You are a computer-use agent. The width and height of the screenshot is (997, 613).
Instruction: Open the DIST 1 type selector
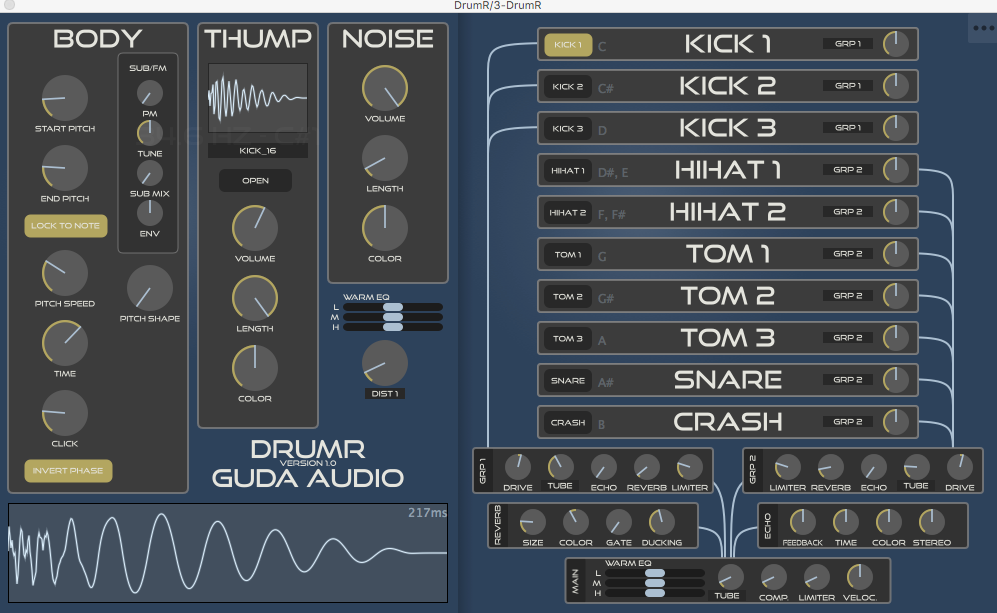tap(385, 394)
